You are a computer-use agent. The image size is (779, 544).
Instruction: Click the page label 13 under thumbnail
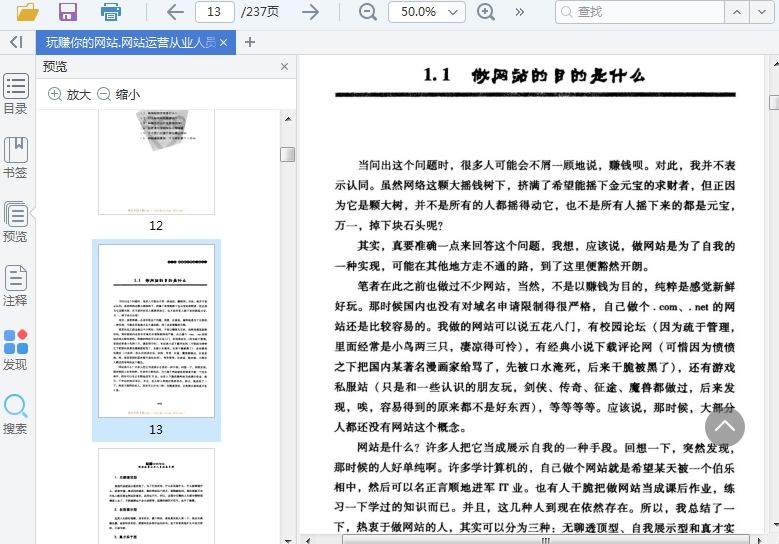pos(156,429)
